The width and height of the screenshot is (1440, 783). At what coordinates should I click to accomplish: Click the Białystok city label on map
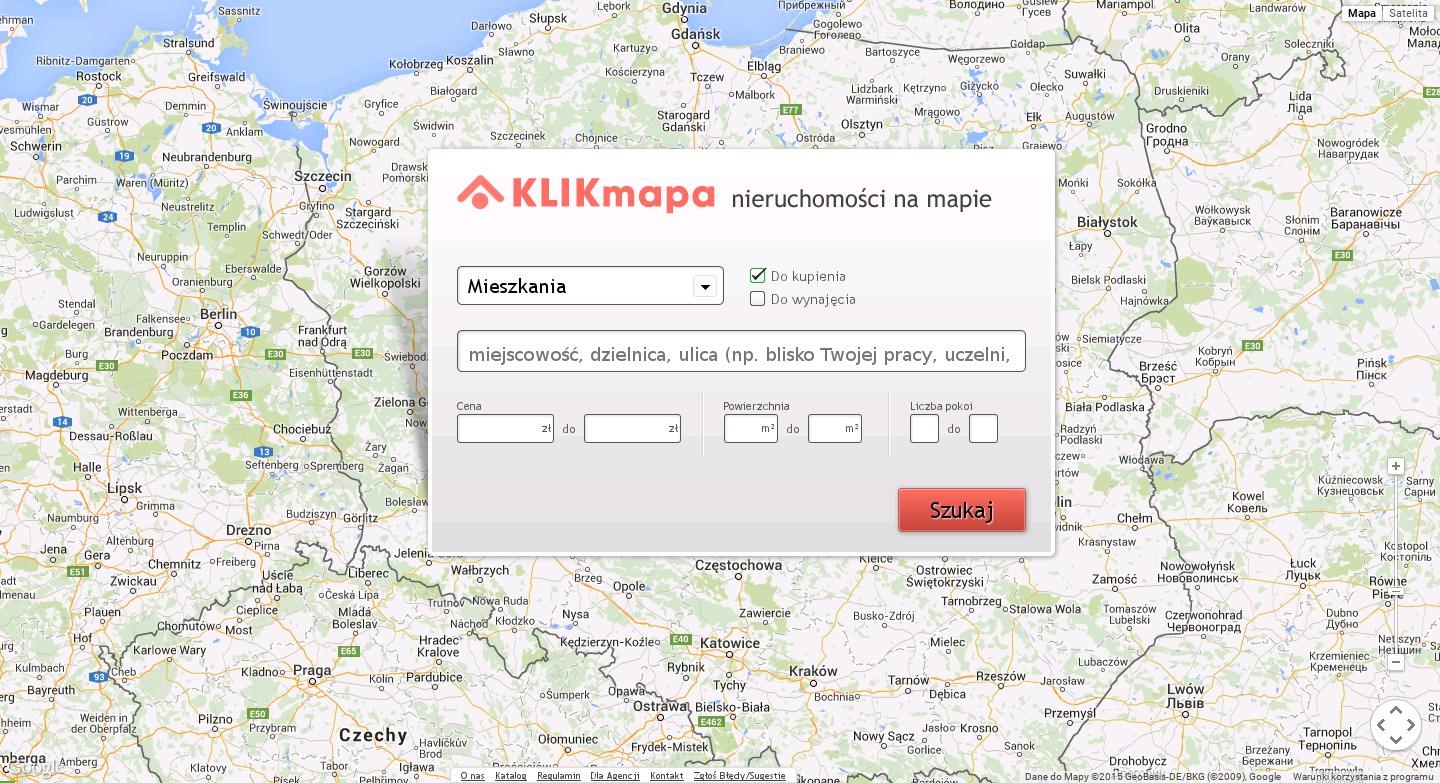click(1107, 222)
